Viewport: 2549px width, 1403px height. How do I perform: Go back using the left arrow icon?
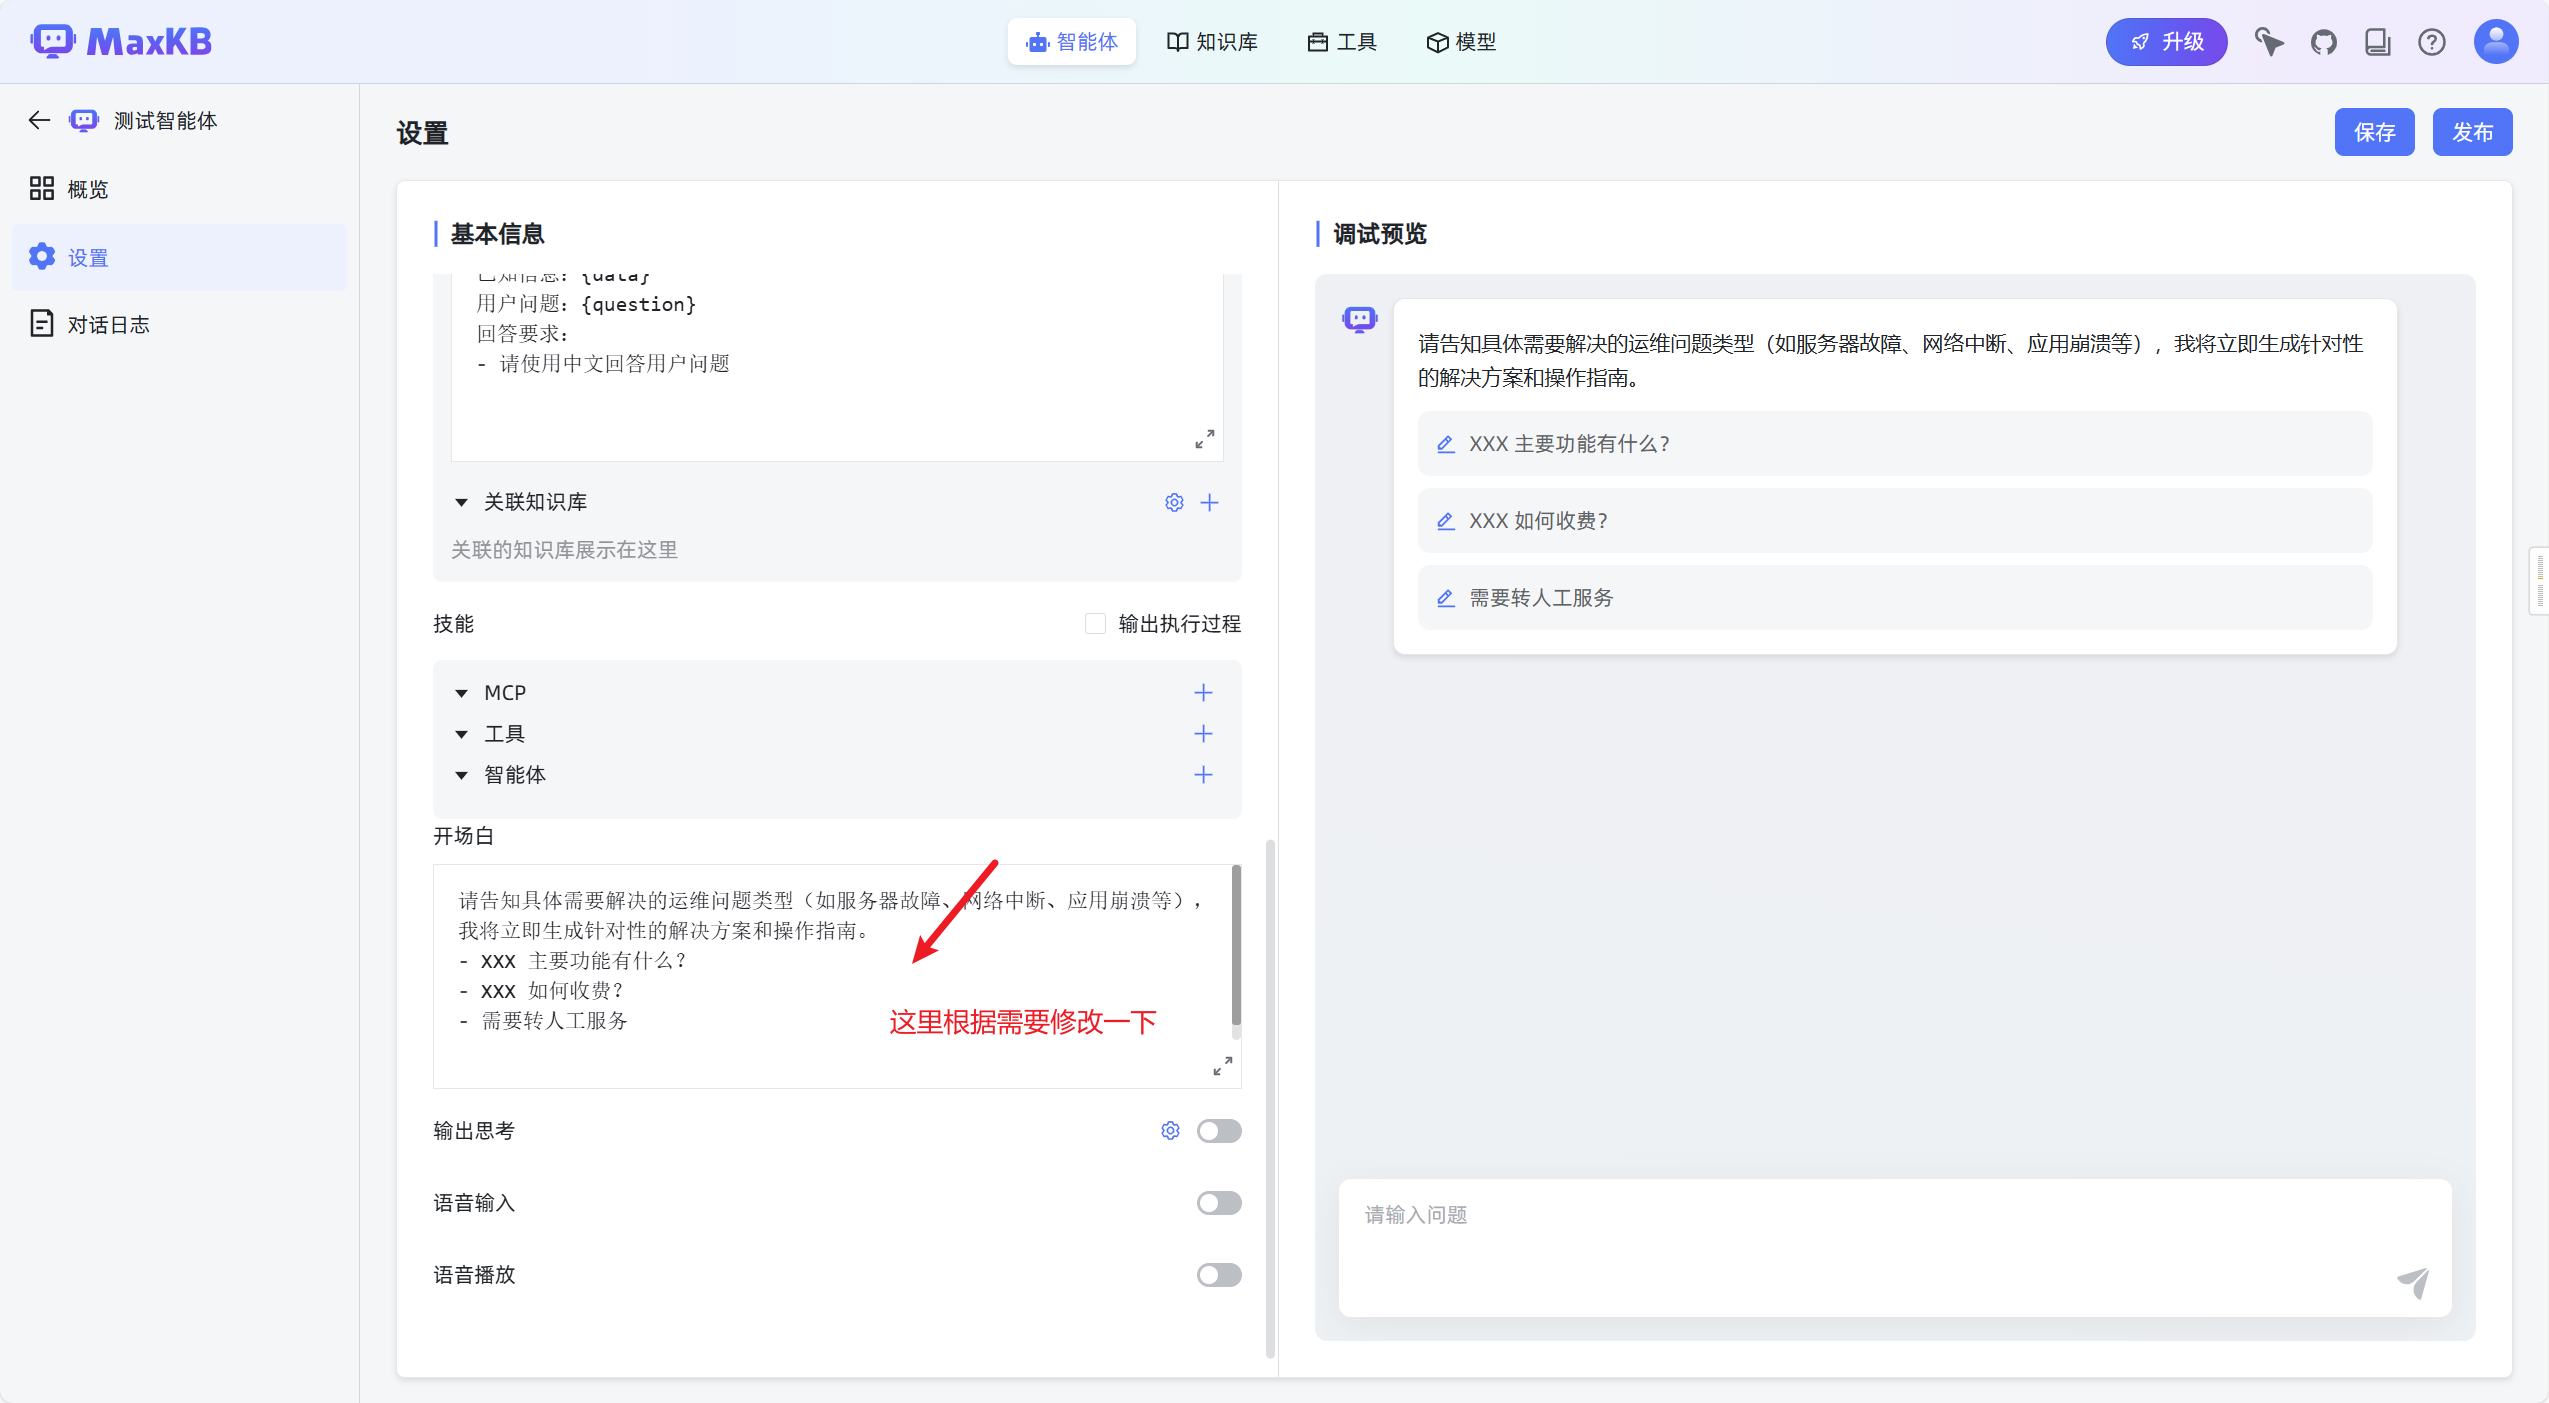tap(39, 120)
